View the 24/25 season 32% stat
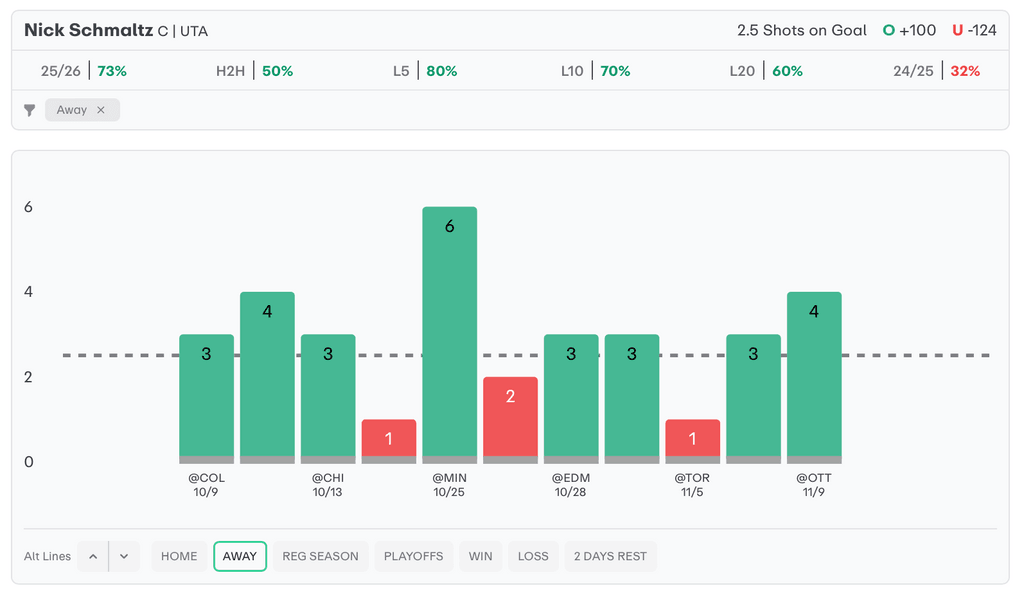The height and width of the screenshot is (595, 1024). 936,71
